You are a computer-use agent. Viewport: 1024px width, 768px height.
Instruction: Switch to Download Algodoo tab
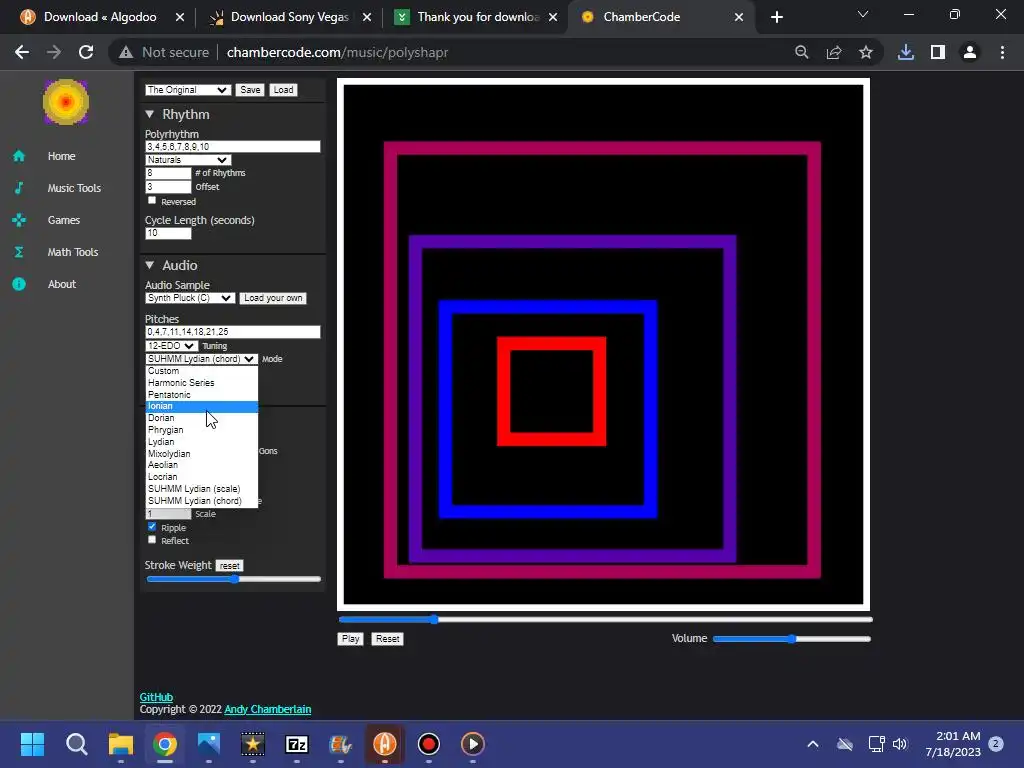100,17
